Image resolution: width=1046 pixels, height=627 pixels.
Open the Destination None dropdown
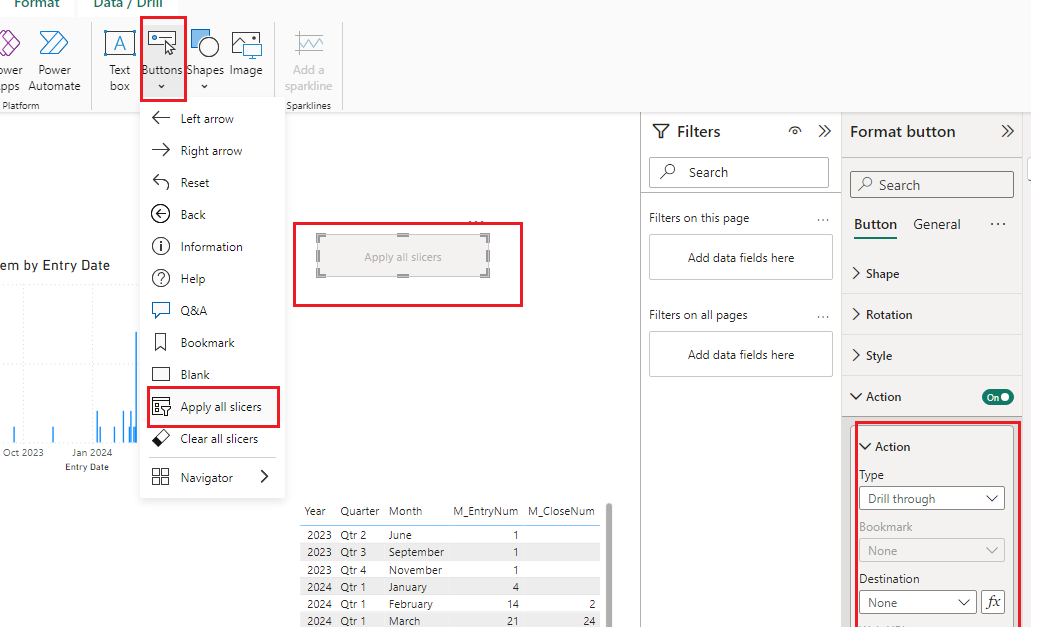pyautogui.click(x=918, y=602)
